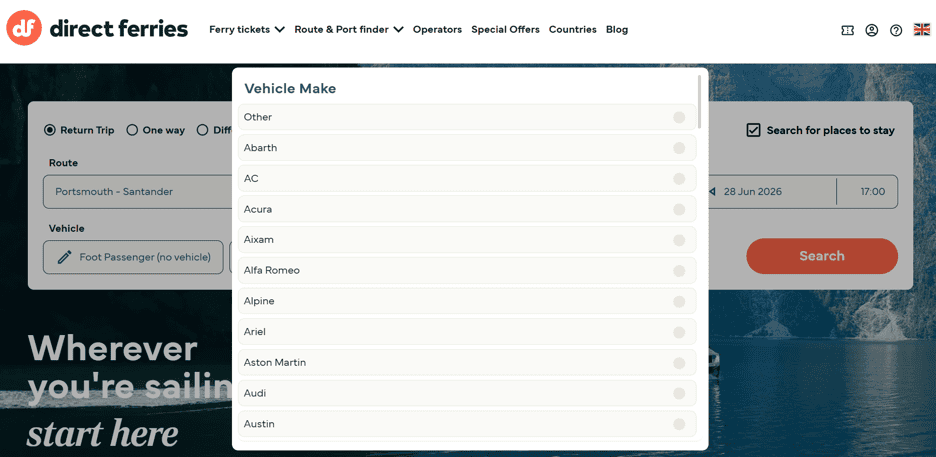Select Aston Martin radio option
The height and width of the screenshot is (457, 936).
pyautogui.click(x=679, y=363)
